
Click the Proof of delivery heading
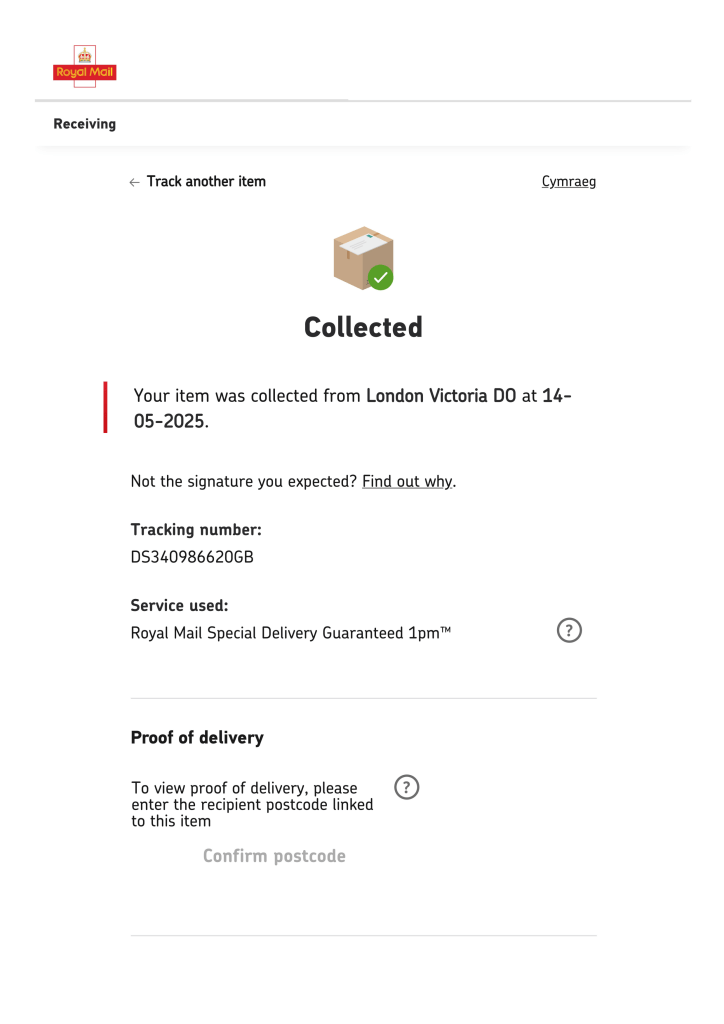[x=197, y=738]
